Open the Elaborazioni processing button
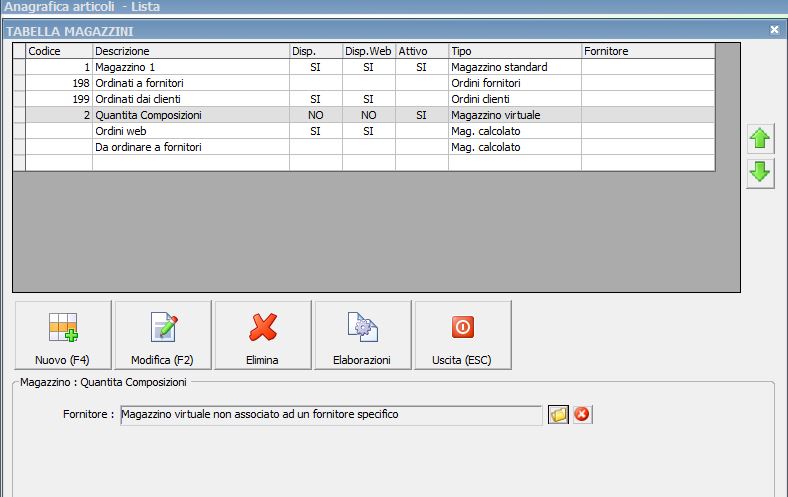Screen dimensions: 788x497 [x=362, y=335]
